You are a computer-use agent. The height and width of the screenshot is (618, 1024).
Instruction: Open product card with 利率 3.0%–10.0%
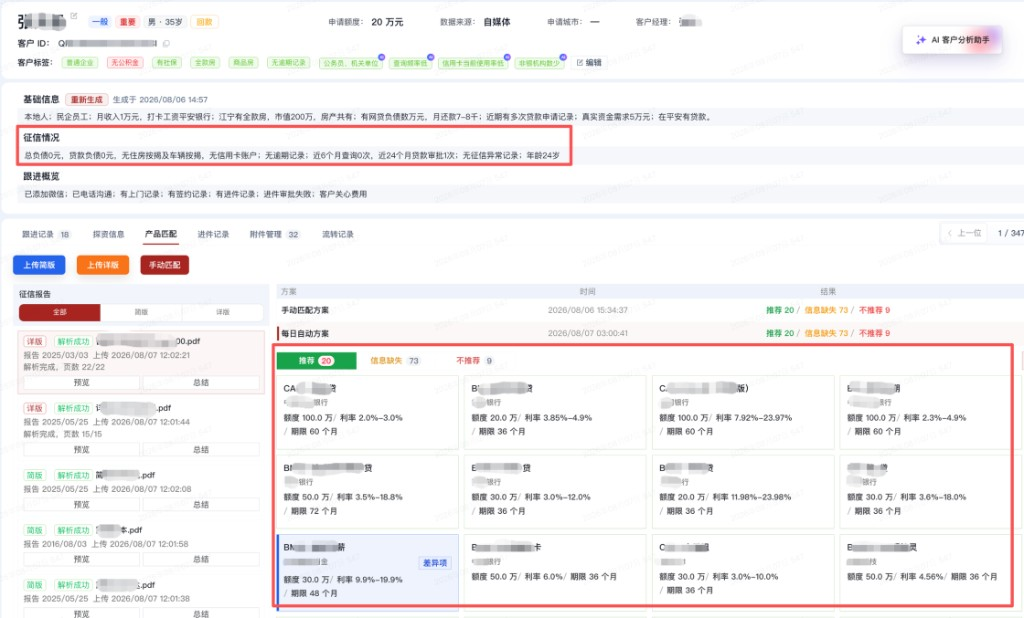[743, 572]
